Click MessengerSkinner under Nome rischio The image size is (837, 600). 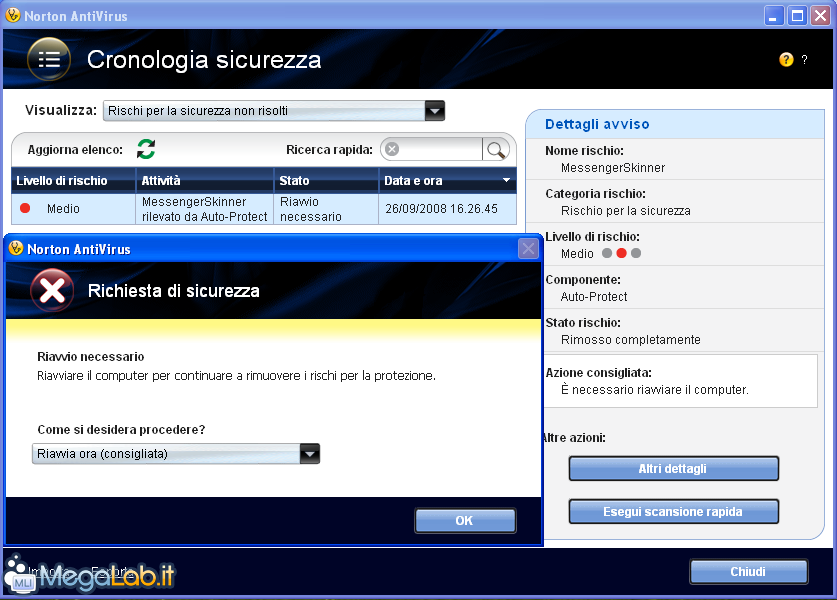pyautogui.click(x=613, y=168)
